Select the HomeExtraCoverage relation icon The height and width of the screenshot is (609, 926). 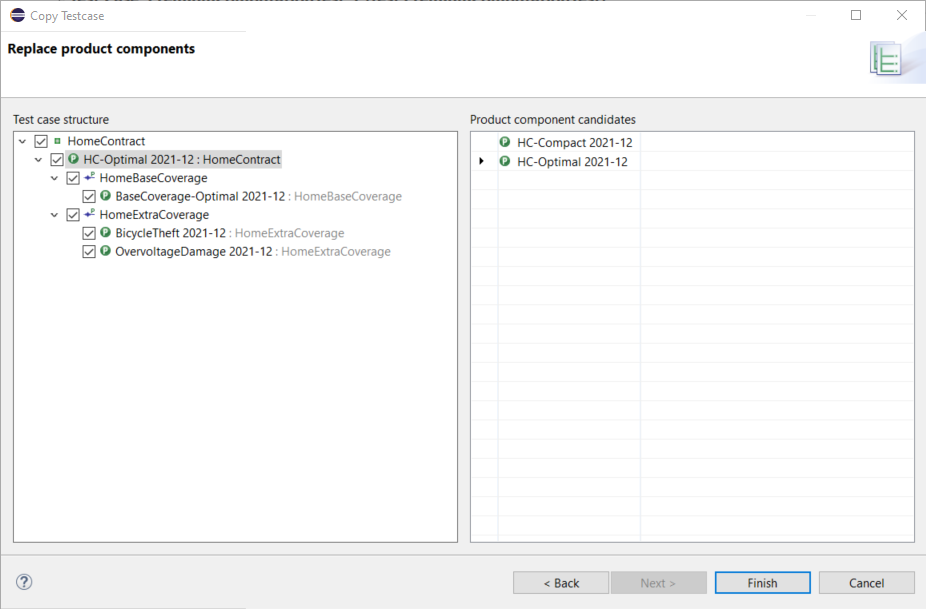click(89, 214)
